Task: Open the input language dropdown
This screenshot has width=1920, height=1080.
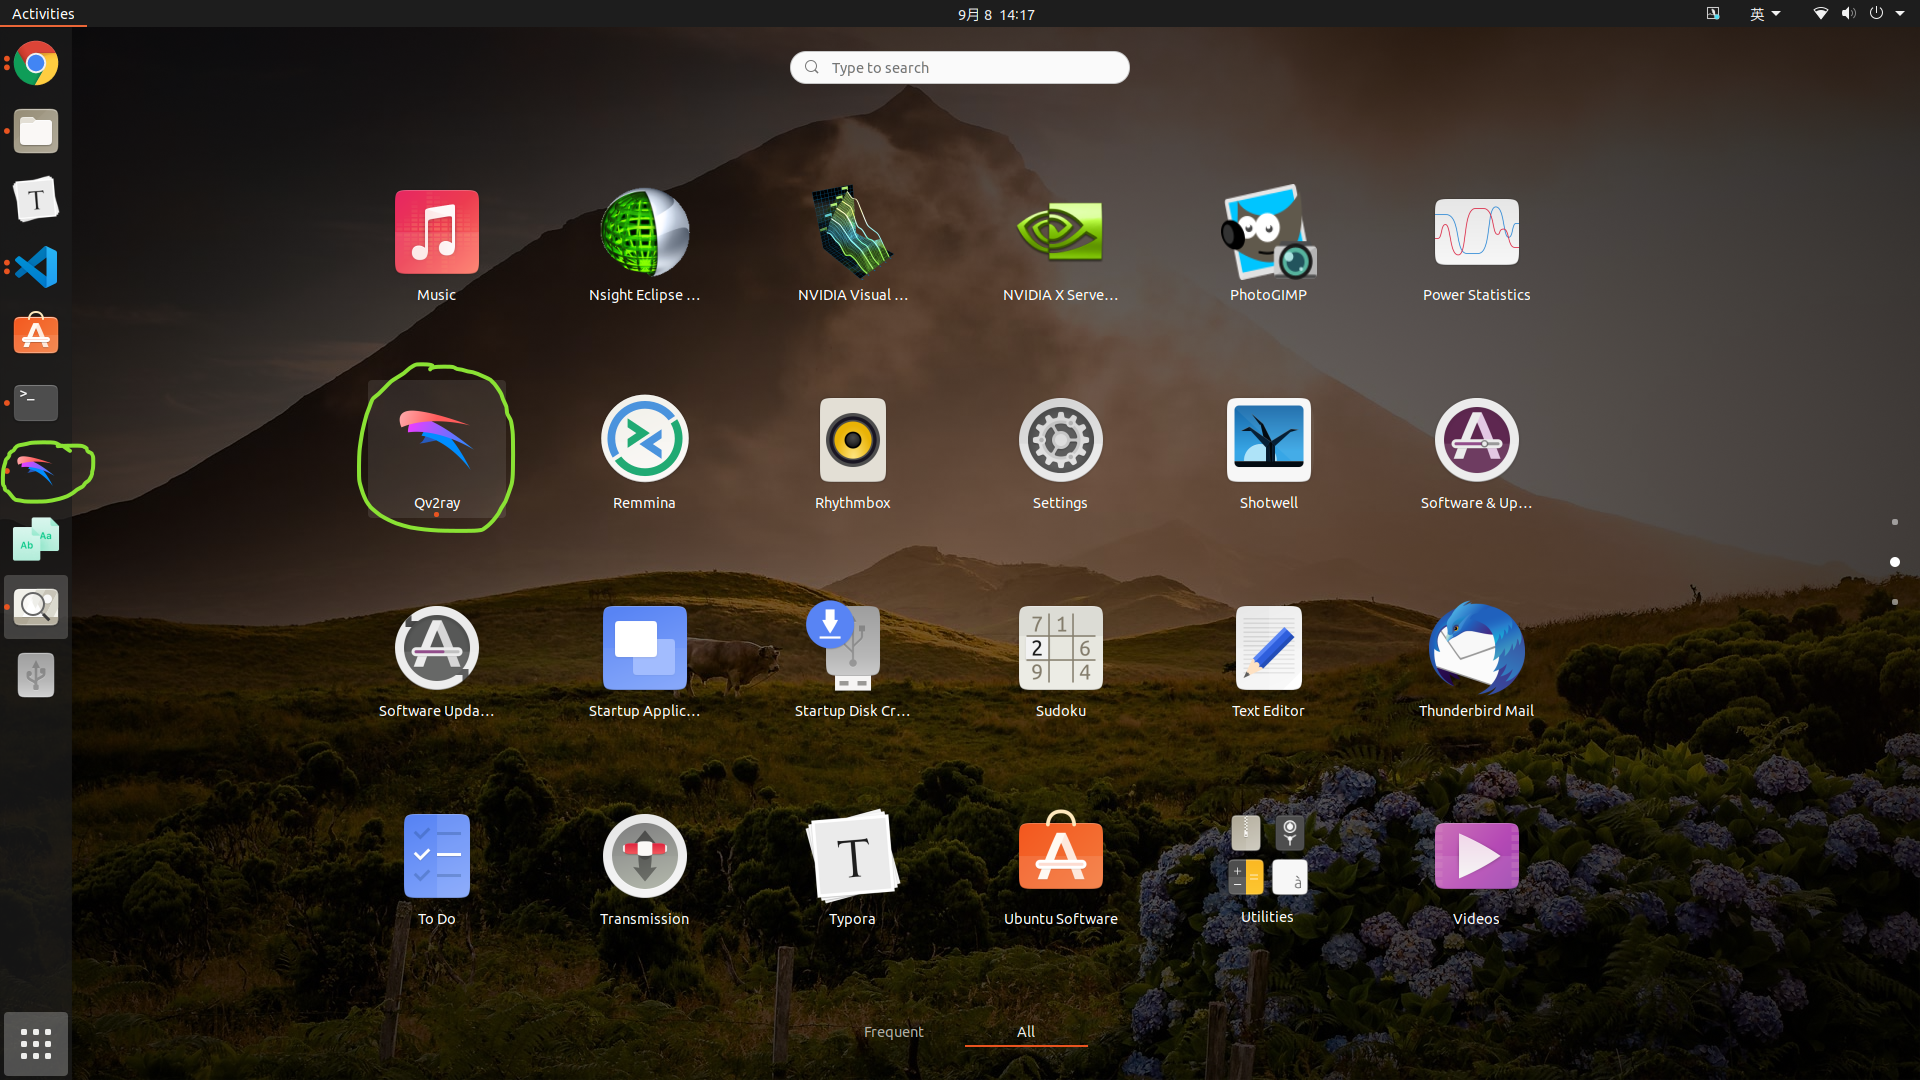Action: click(x=1765, y=14)
